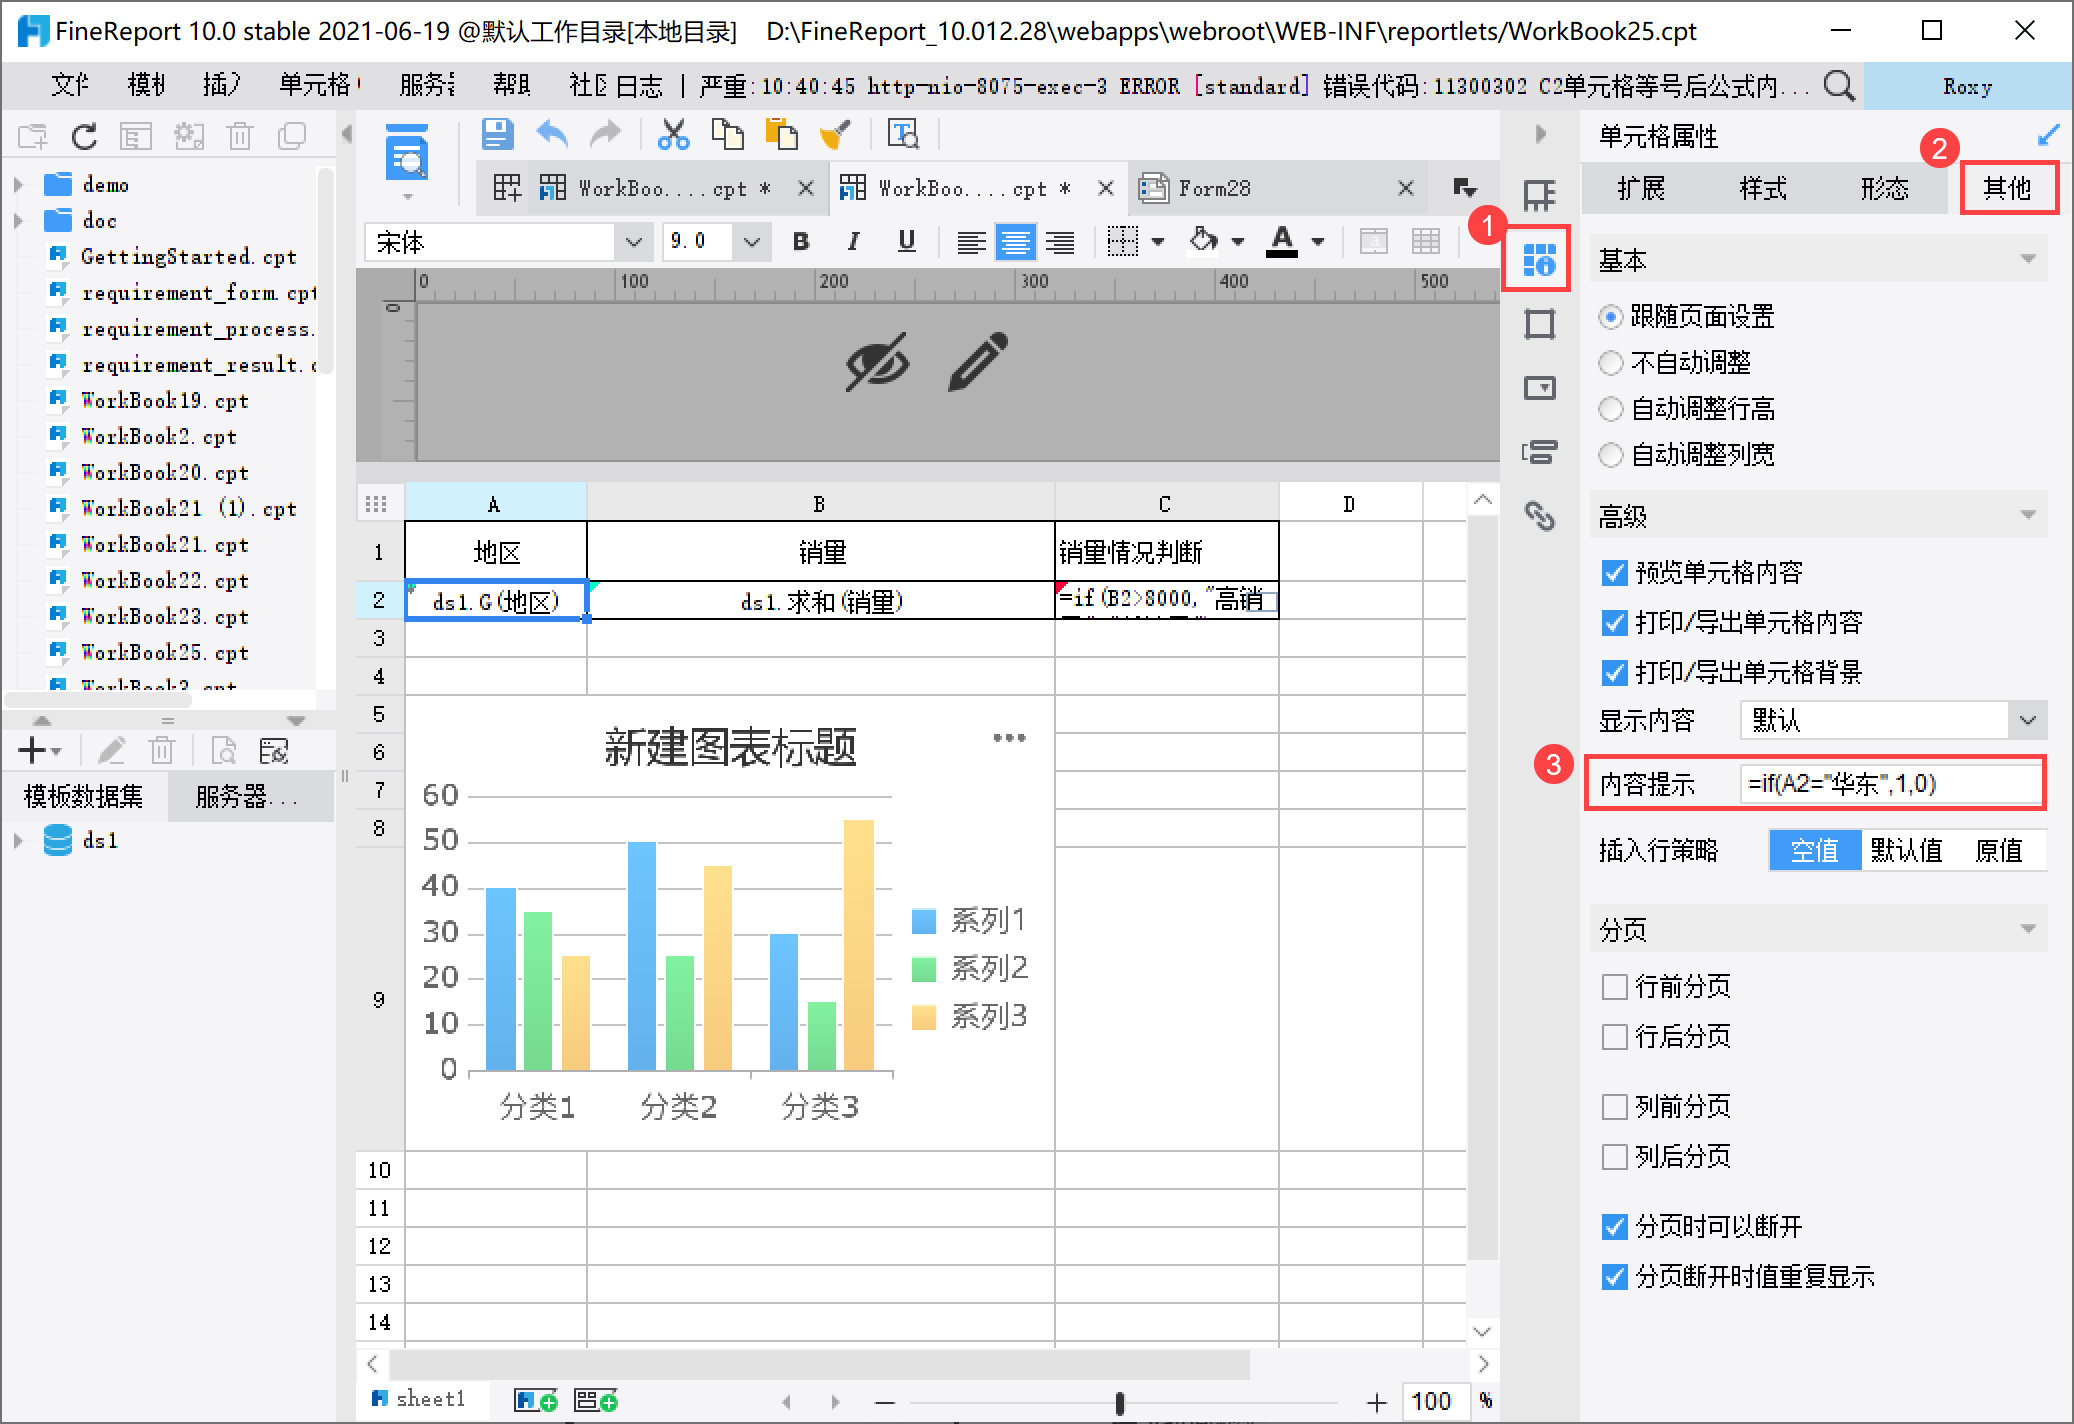This screenshot has height=1424, width=2074.
Task: Open the search magnifier icon
Action: coord(1838,86)
